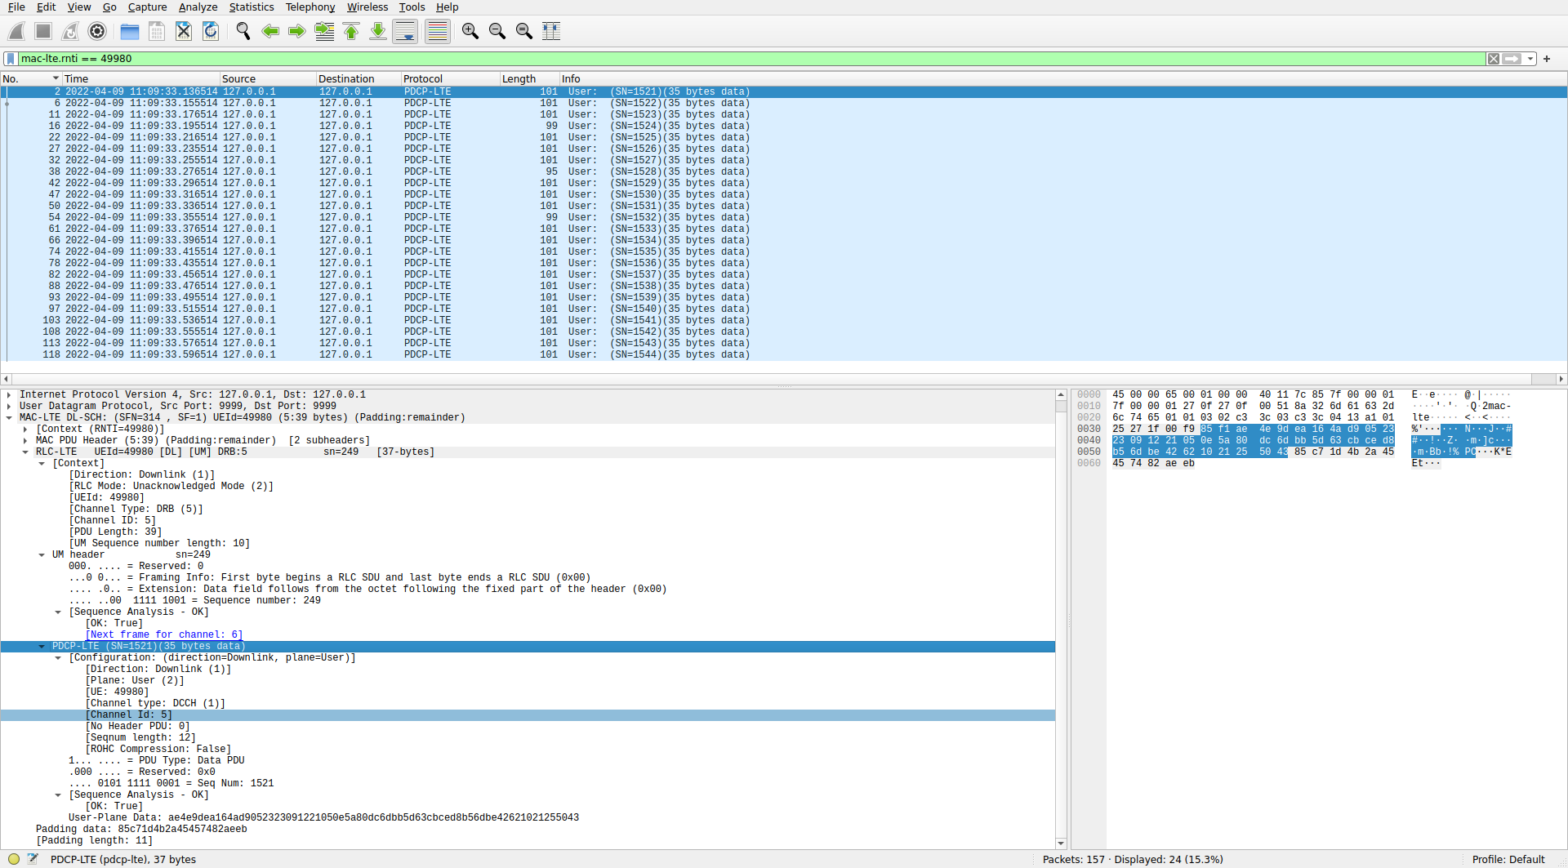The height and width of the screenshot is (868, 1568).
Task: Go to the first packet
Action: (351, 32)
